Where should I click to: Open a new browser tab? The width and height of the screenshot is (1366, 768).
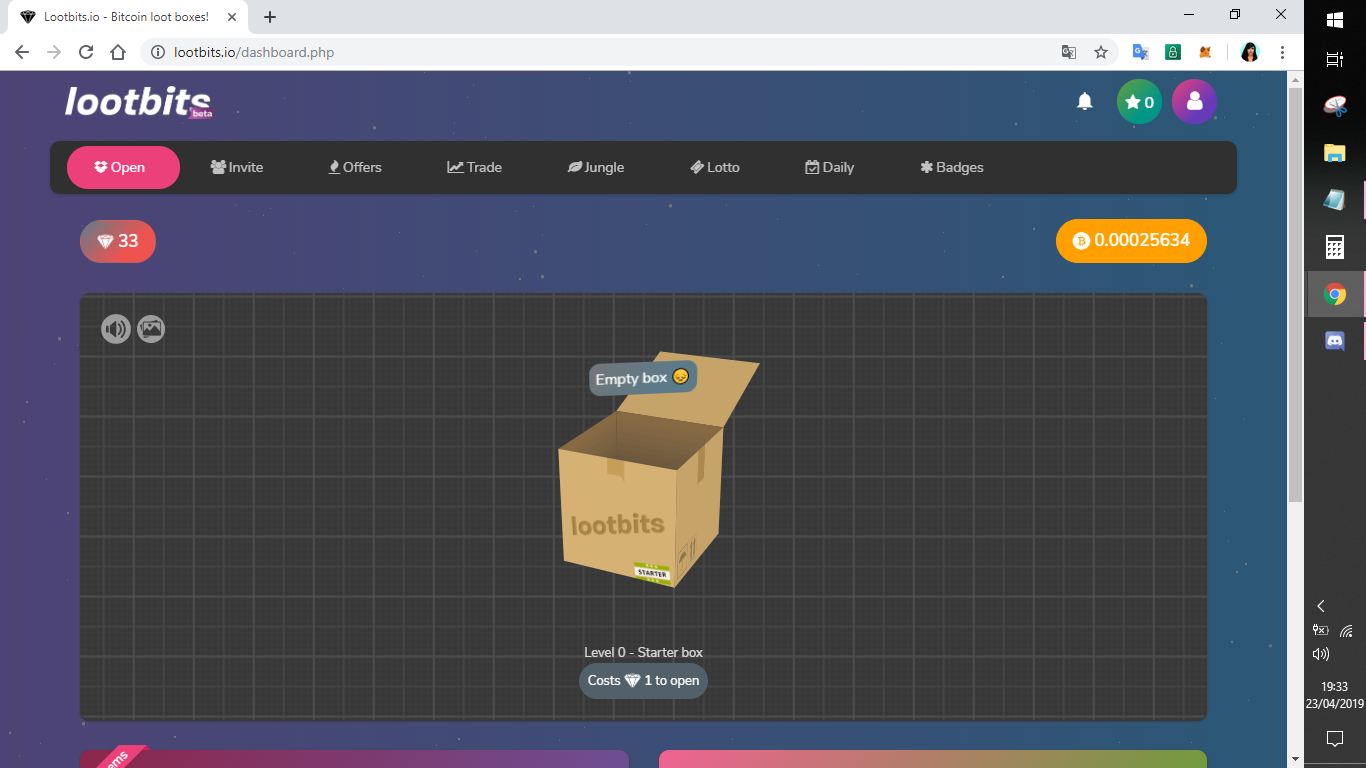pyautogui.click(x=270, y=17)
